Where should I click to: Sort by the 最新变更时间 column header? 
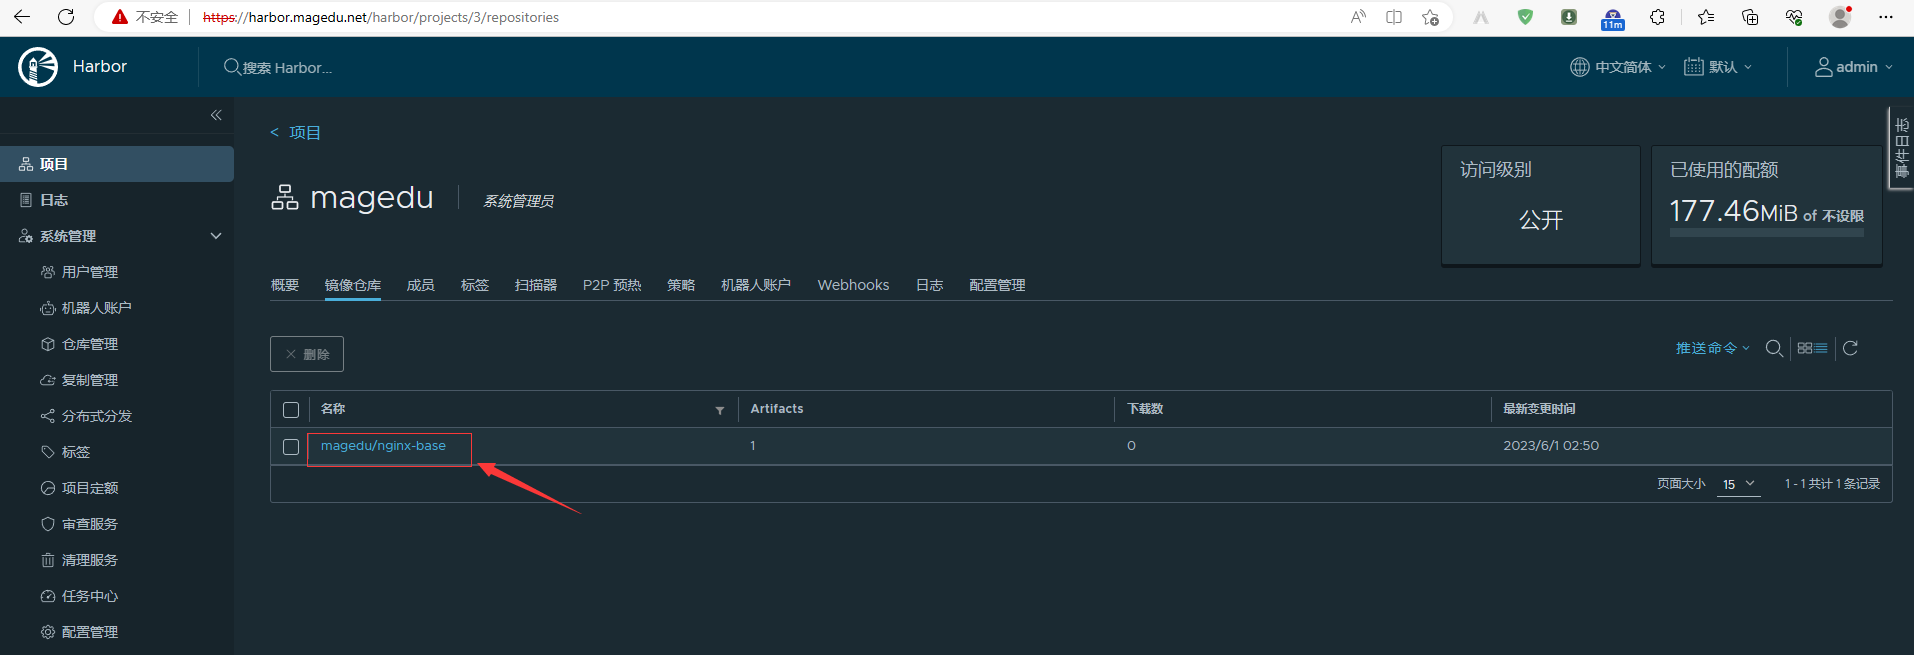[x=1539, y=409]
